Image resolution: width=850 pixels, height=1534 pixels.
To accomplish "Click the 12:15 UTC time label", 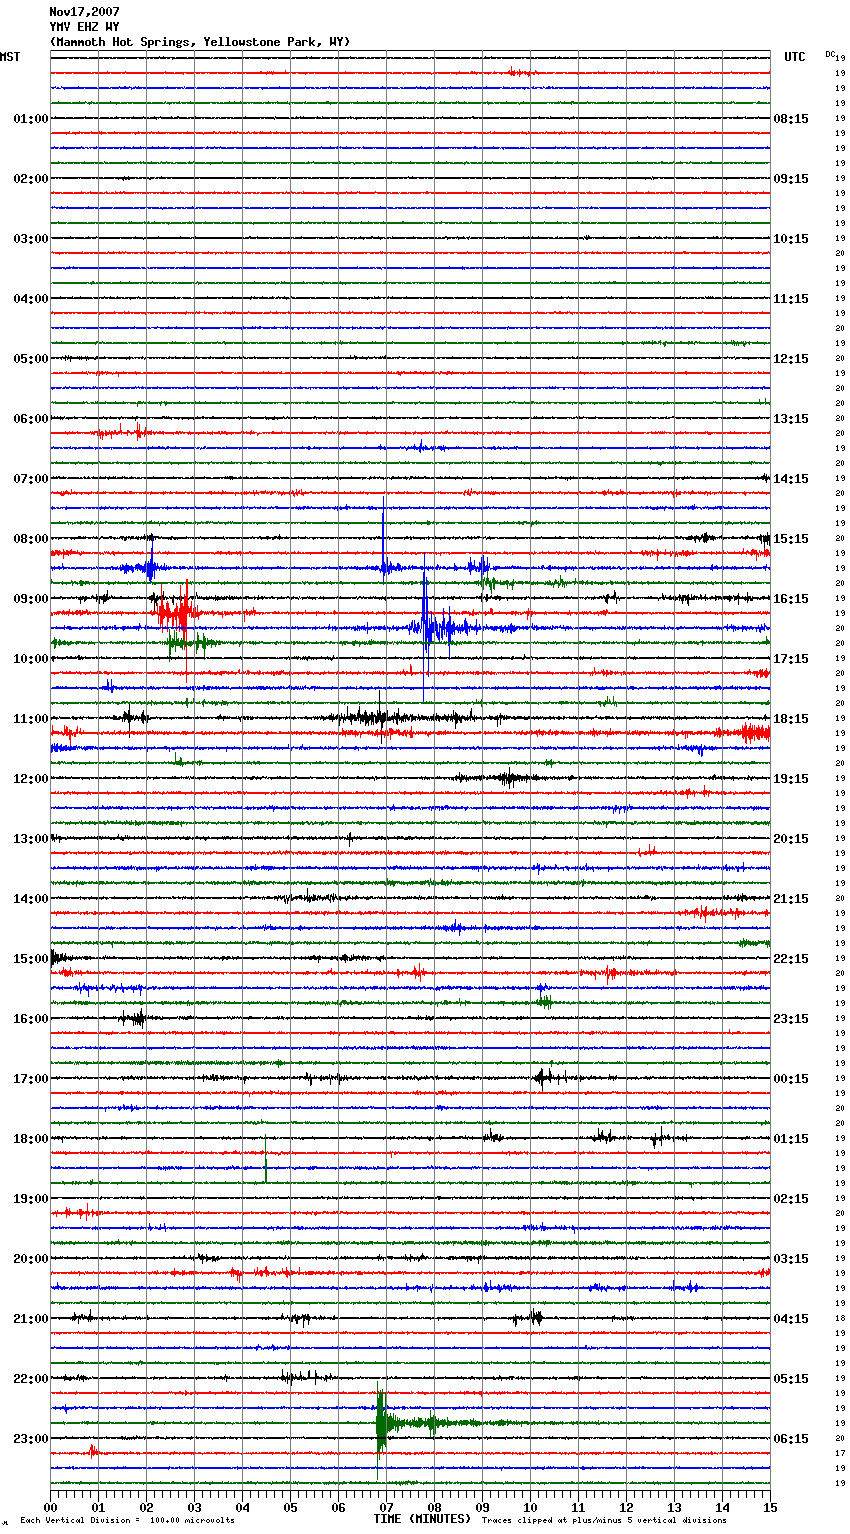I will point(791,359).
